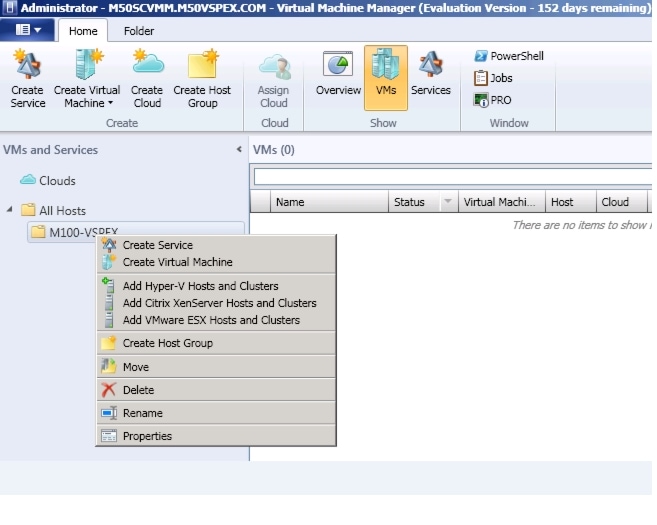Choose Create Host Group context menu item
Screen dimensions: 657x525
(x=216, y=343)
